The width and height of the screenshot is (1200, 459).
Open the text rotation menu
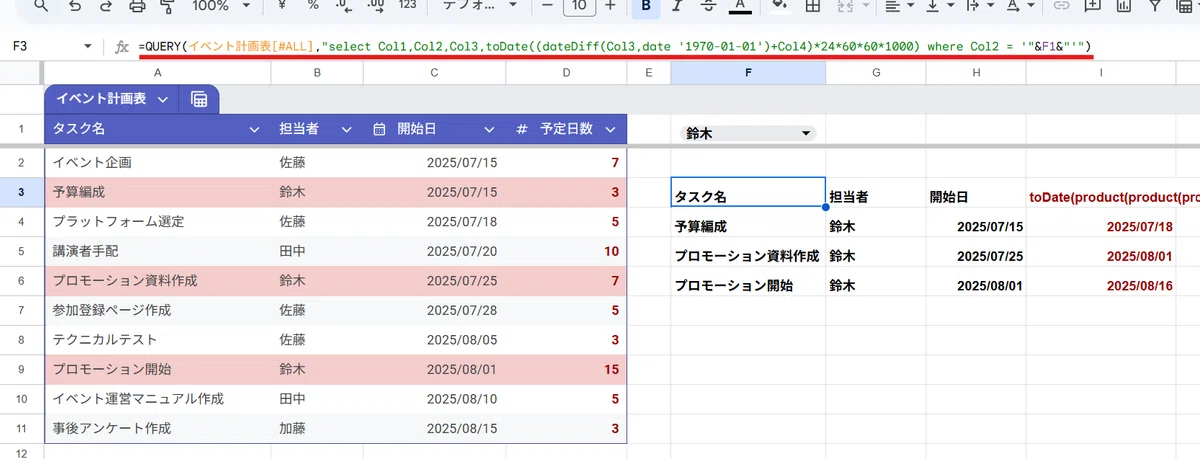pos(1019,5)
